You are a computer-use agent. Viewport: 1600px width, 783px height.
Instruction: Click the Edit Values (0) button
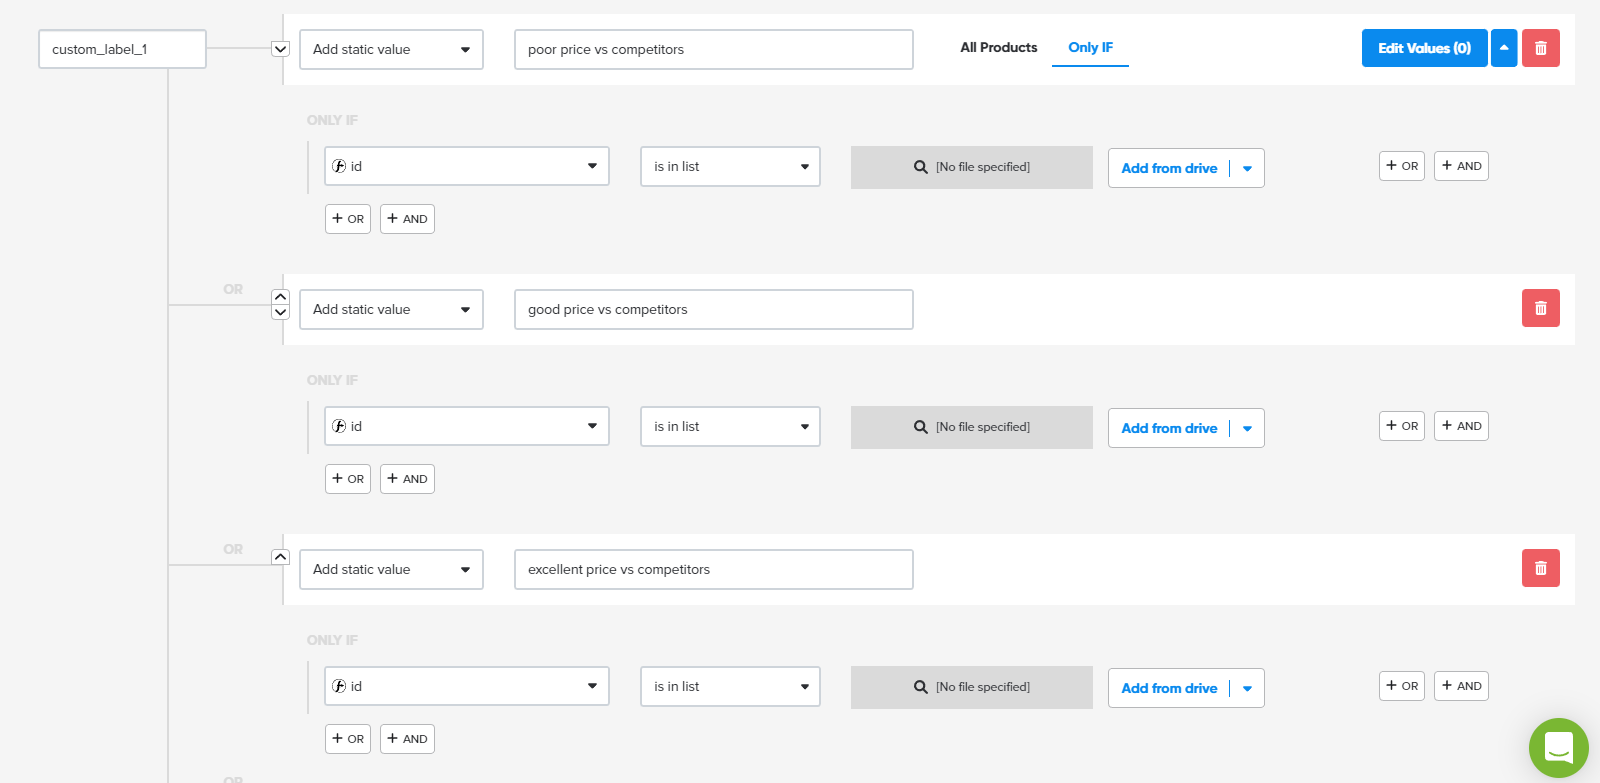(x=1424, y=48)
